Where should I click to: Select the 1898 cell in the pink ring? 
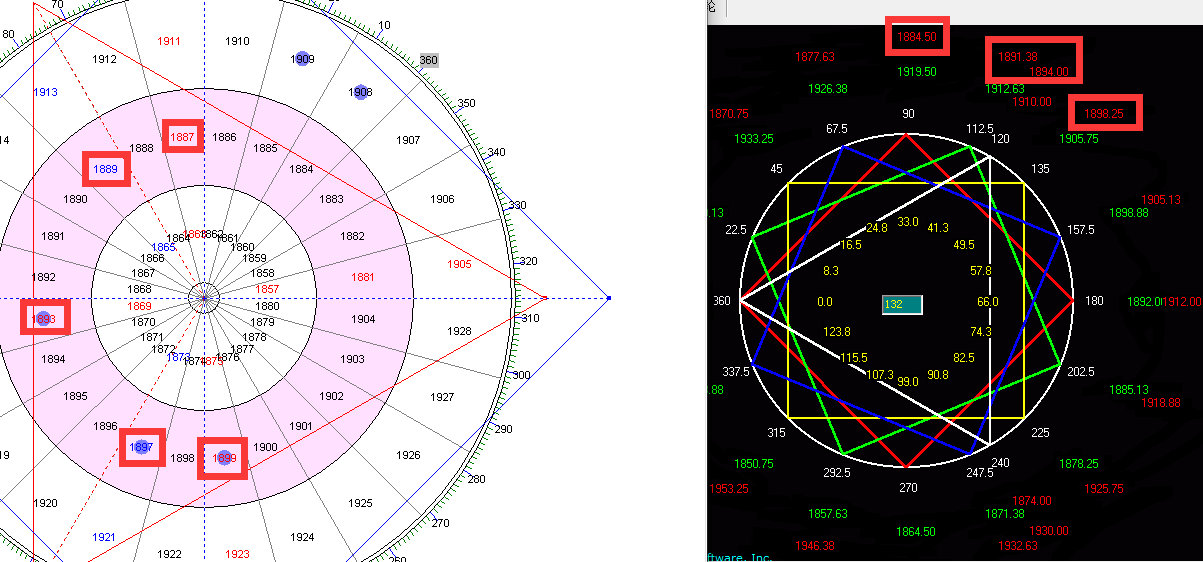tap(182, 458)
